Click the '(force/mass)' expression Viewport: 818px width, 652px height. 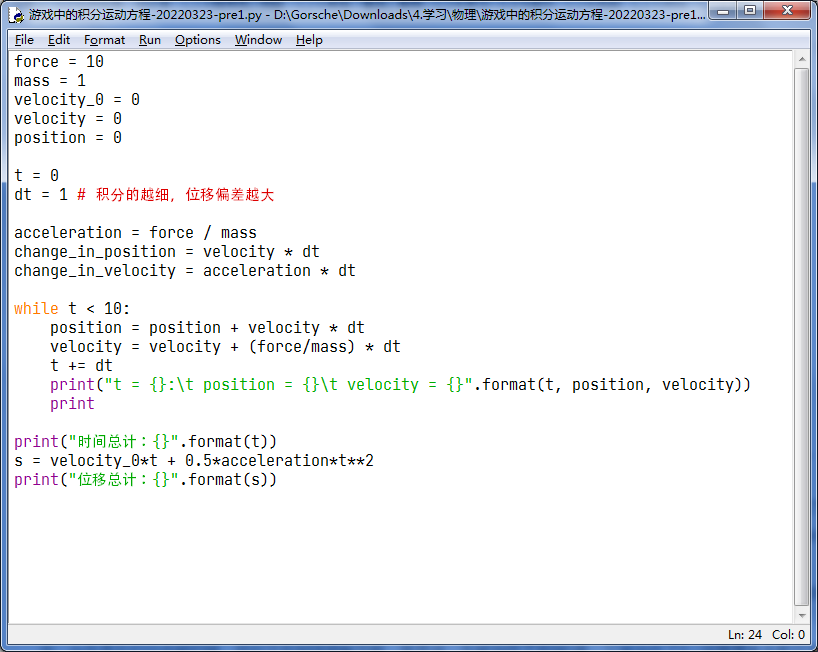pos(302,347)
